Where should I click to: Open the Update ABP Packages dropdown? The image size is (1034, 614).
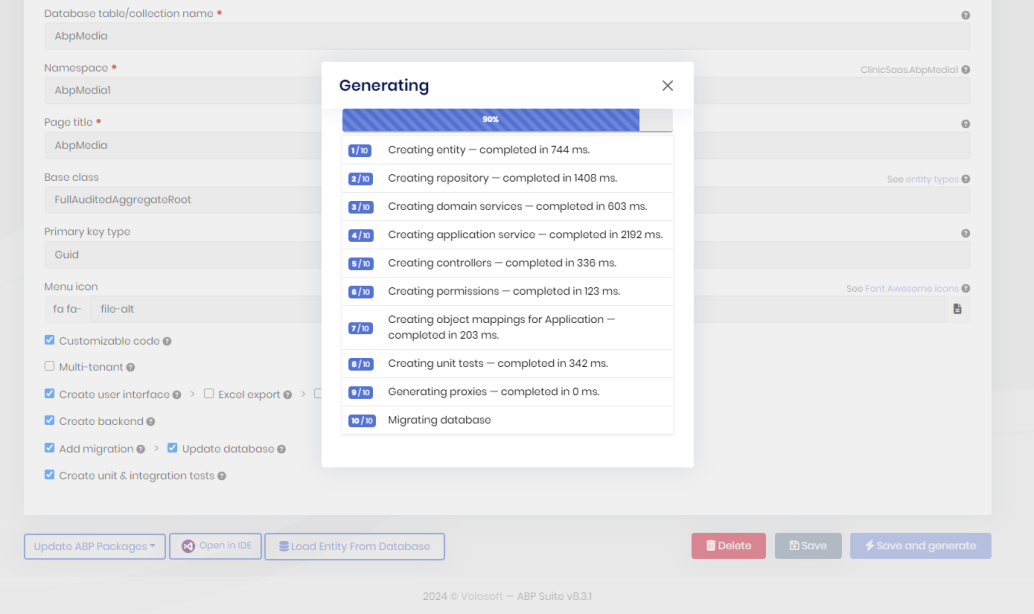94,546
